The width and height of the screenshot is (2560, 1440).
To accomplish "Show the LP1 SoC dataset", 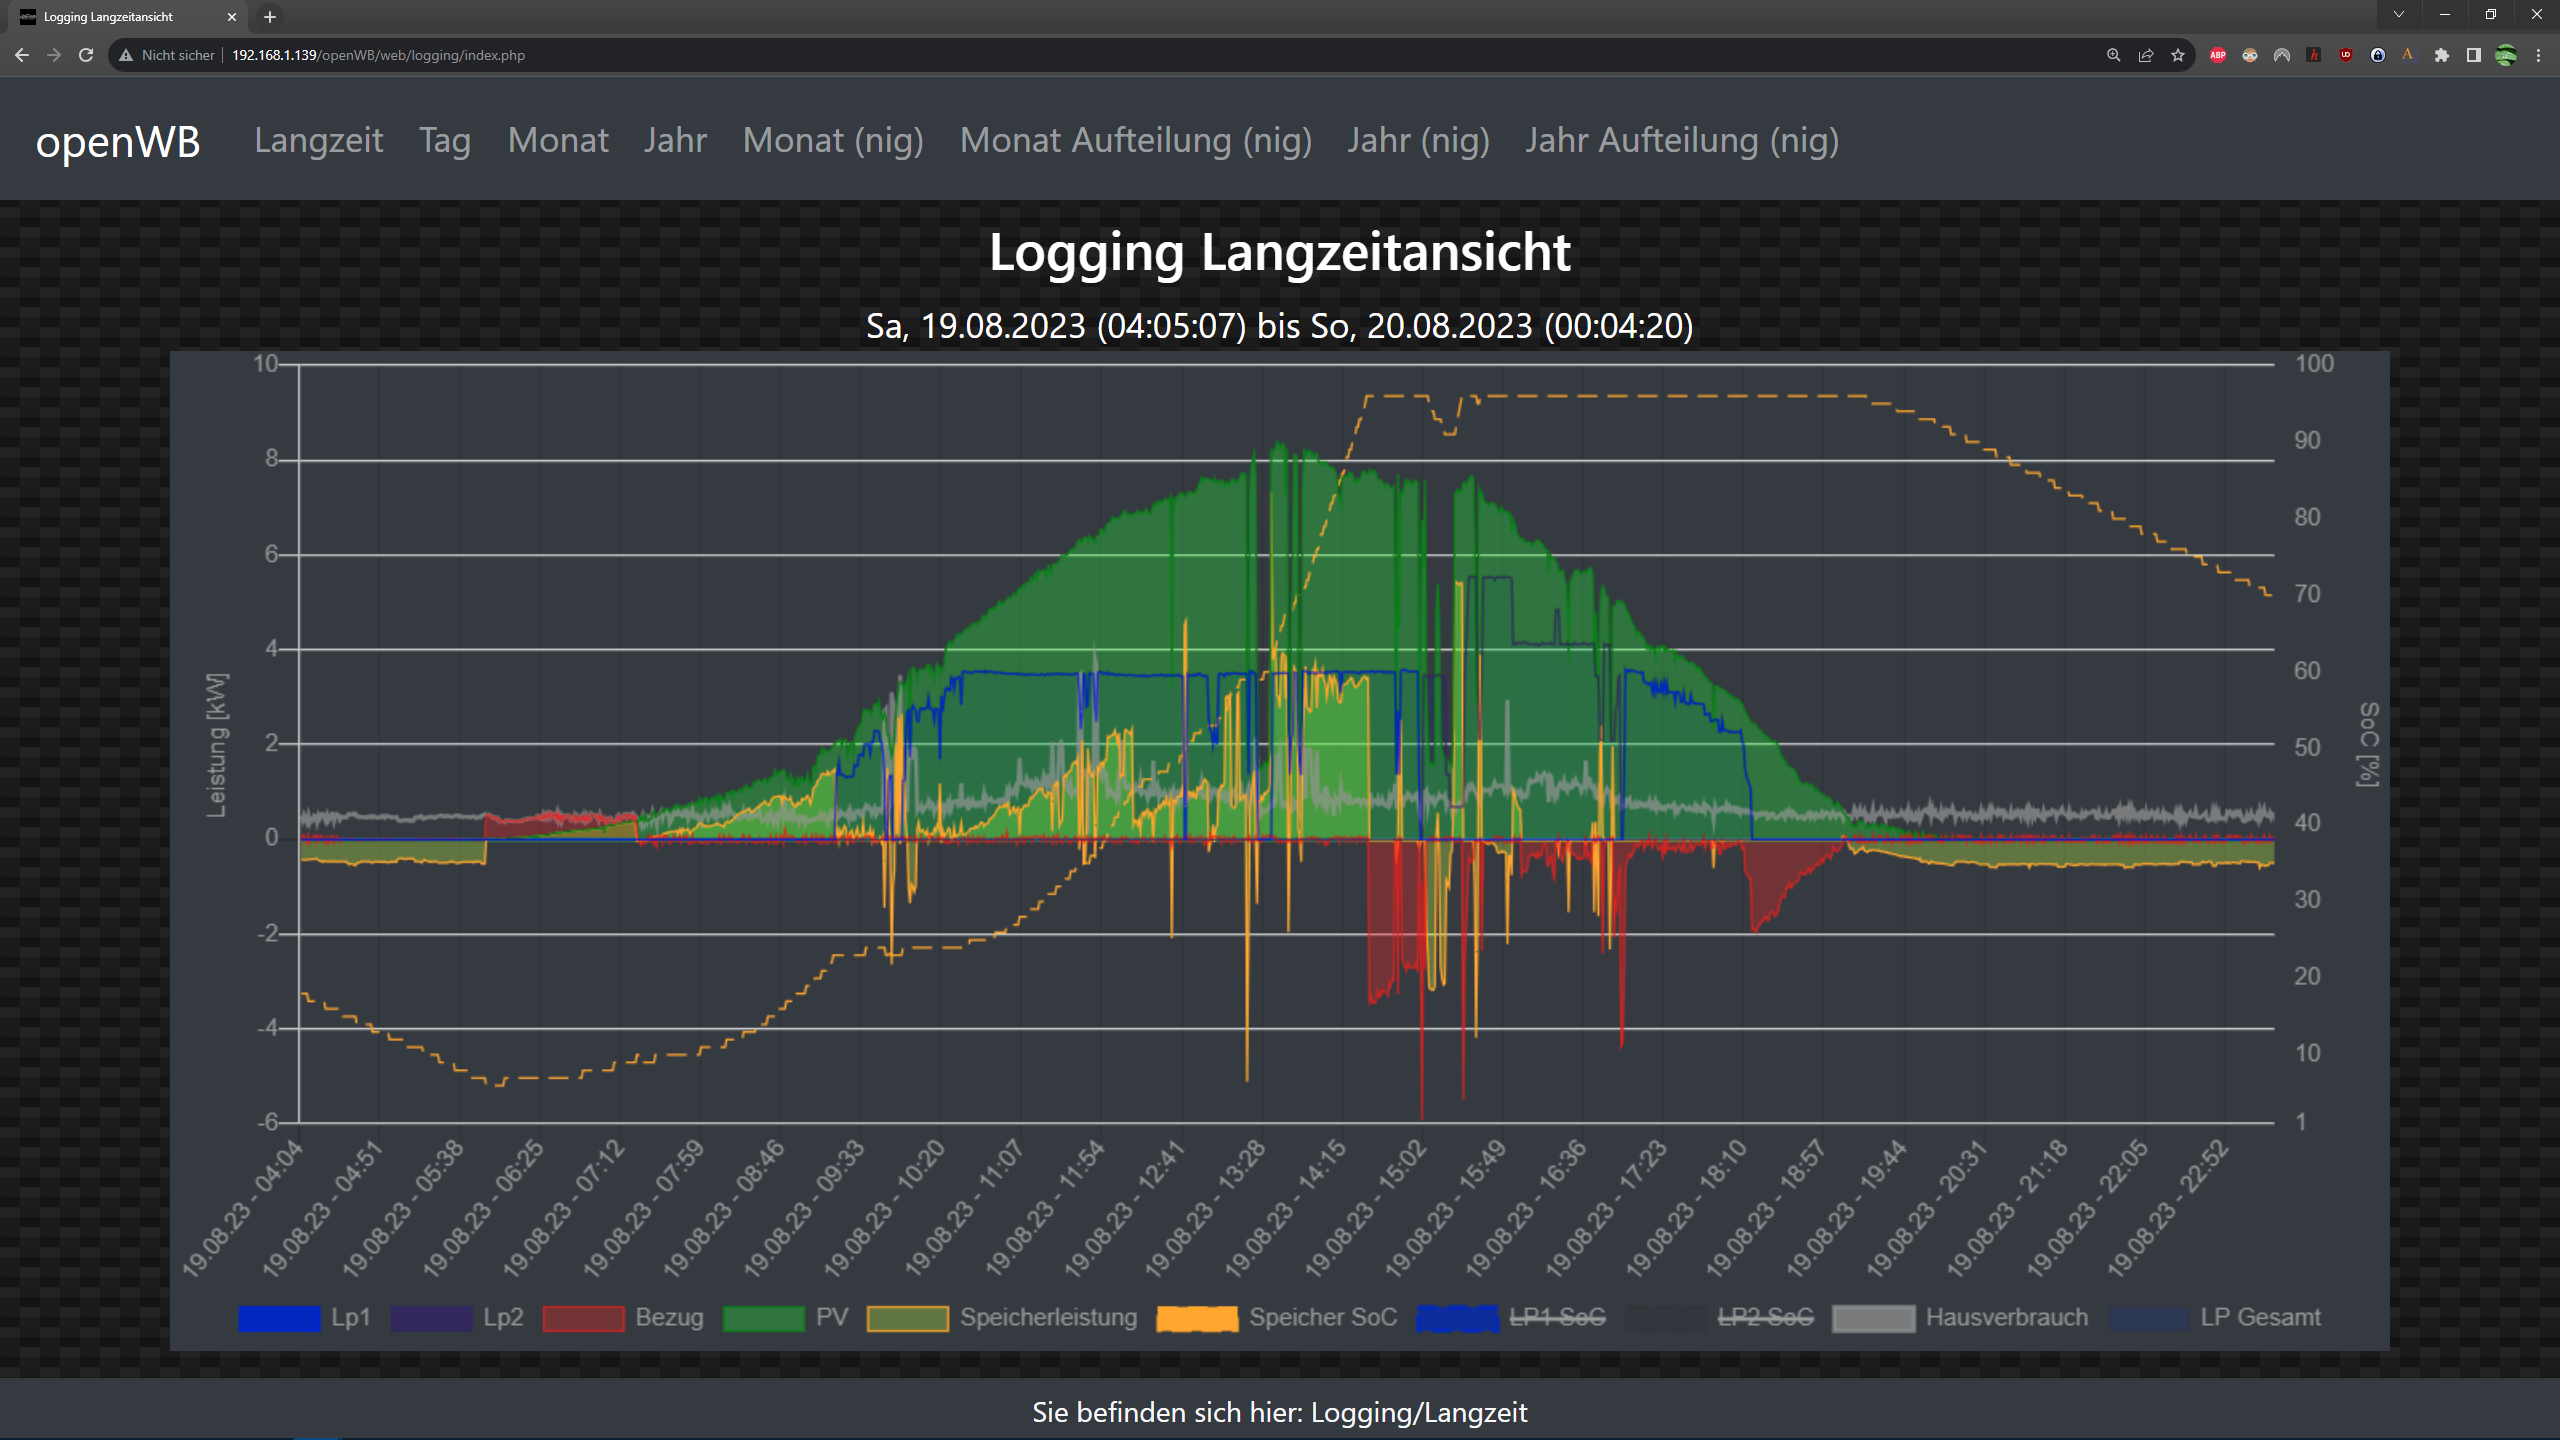I will (x=1557, y=1318).
